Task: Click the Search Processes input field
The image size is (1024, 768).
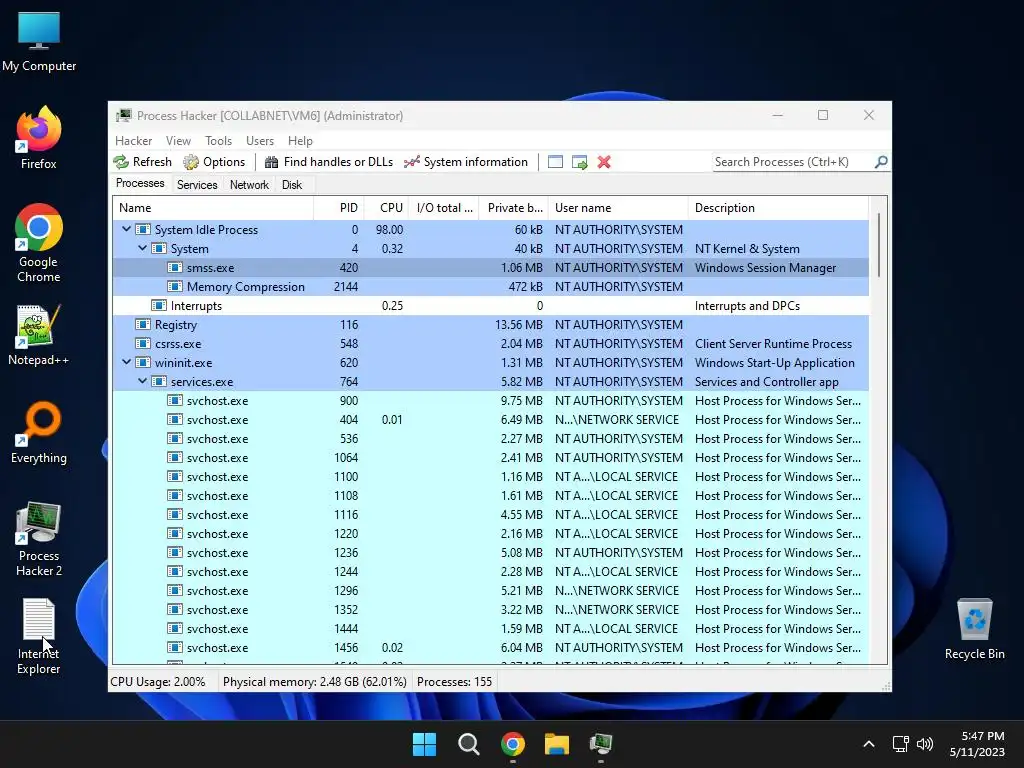Action: (x=793, y=162)
